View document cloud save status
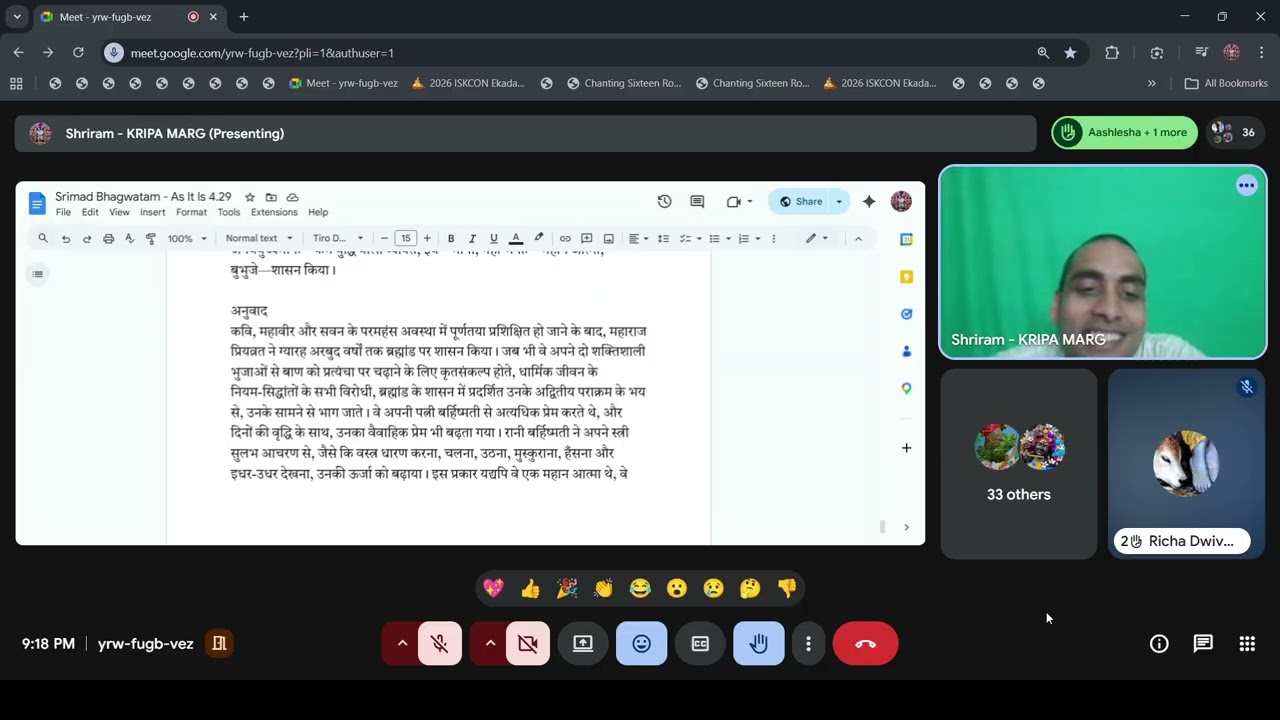 292,197
